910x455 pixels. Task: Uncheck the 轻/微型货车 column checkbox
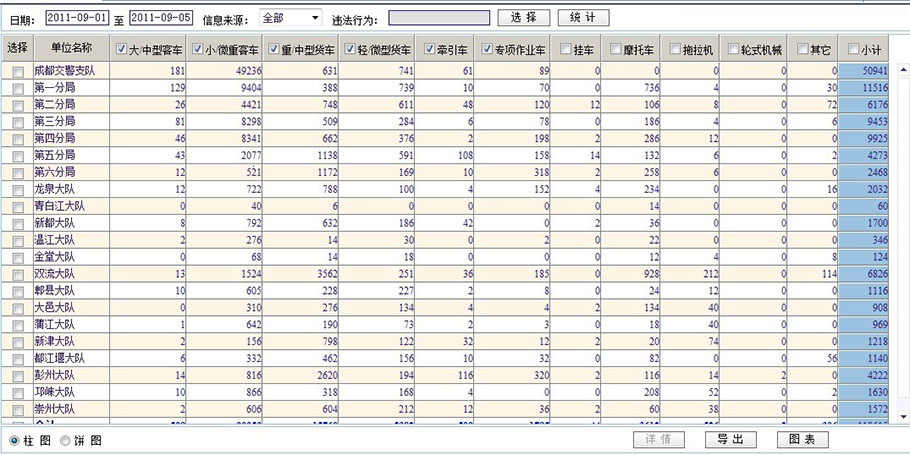click(x=350, y=49)
